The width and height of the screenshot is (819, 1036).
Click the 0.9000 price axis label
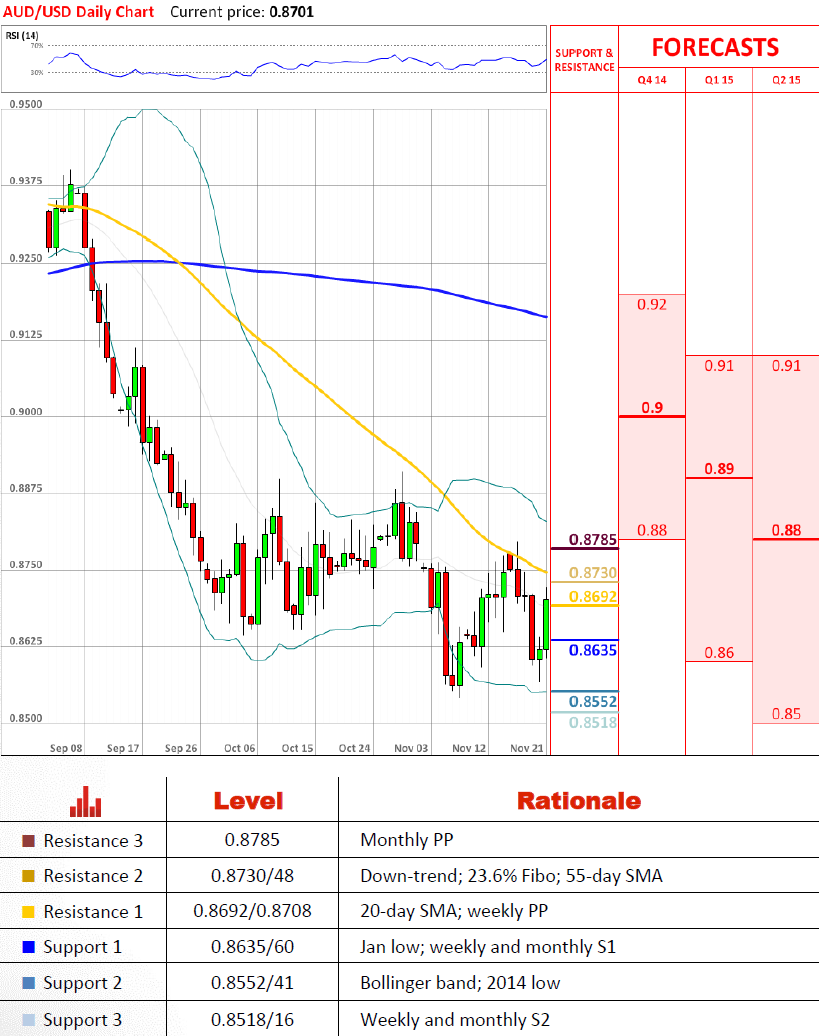click(26, 412)
